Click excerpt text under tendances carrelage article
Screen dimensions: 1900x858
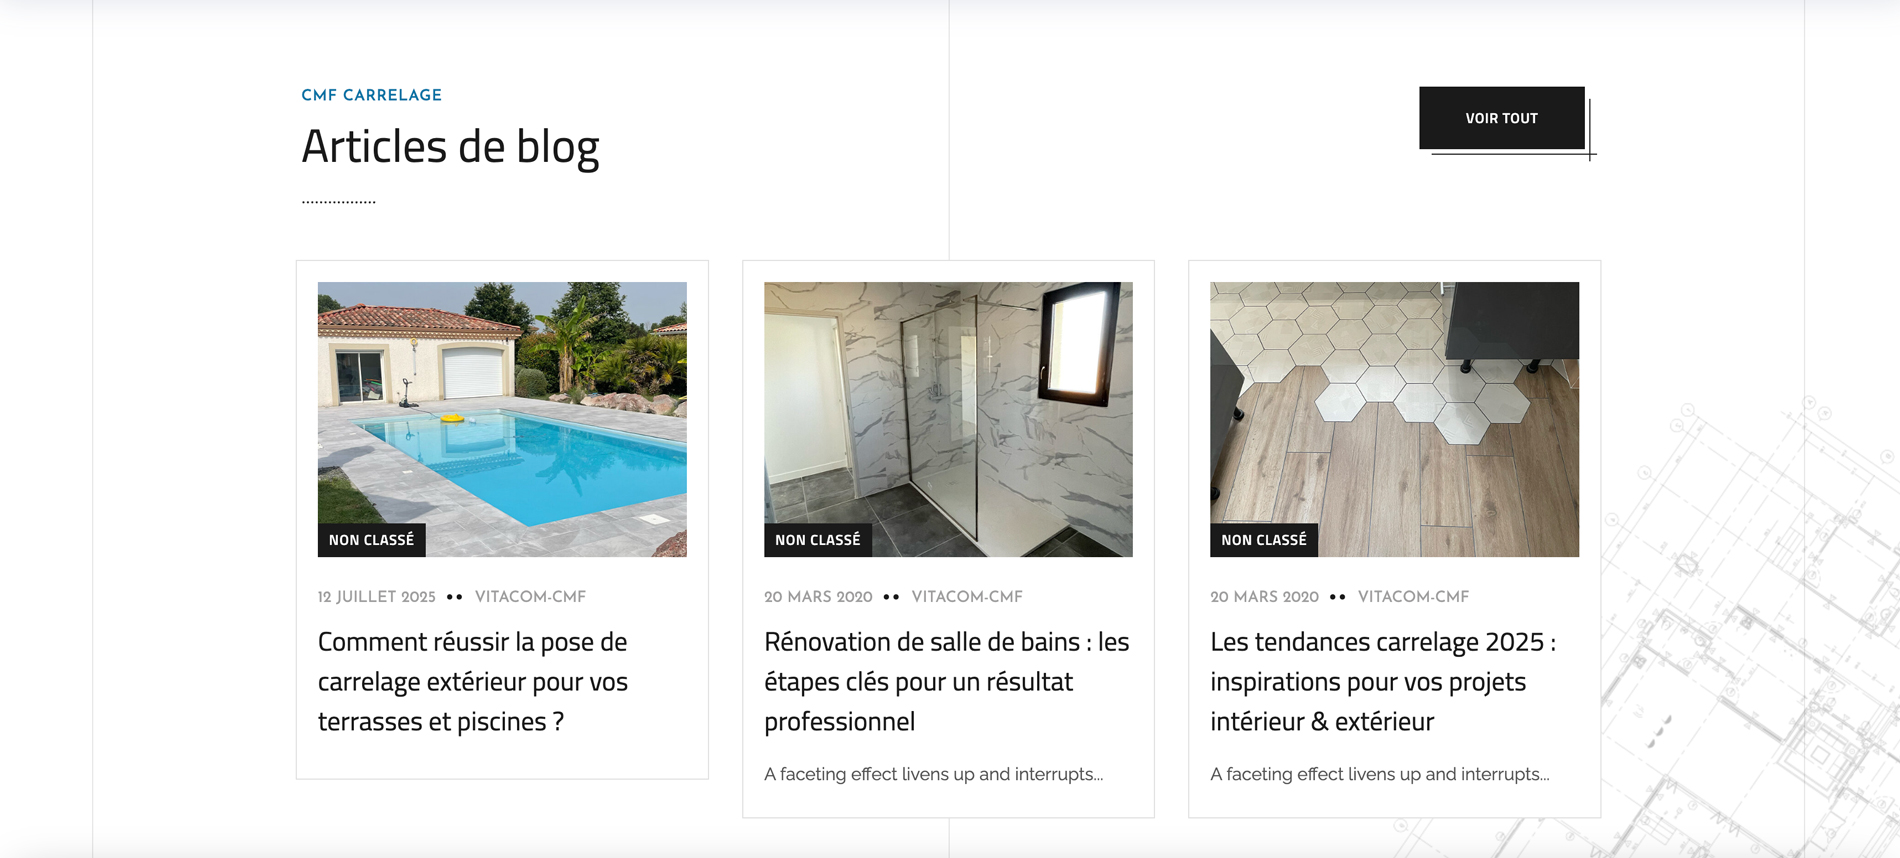tap(1379, 774)
